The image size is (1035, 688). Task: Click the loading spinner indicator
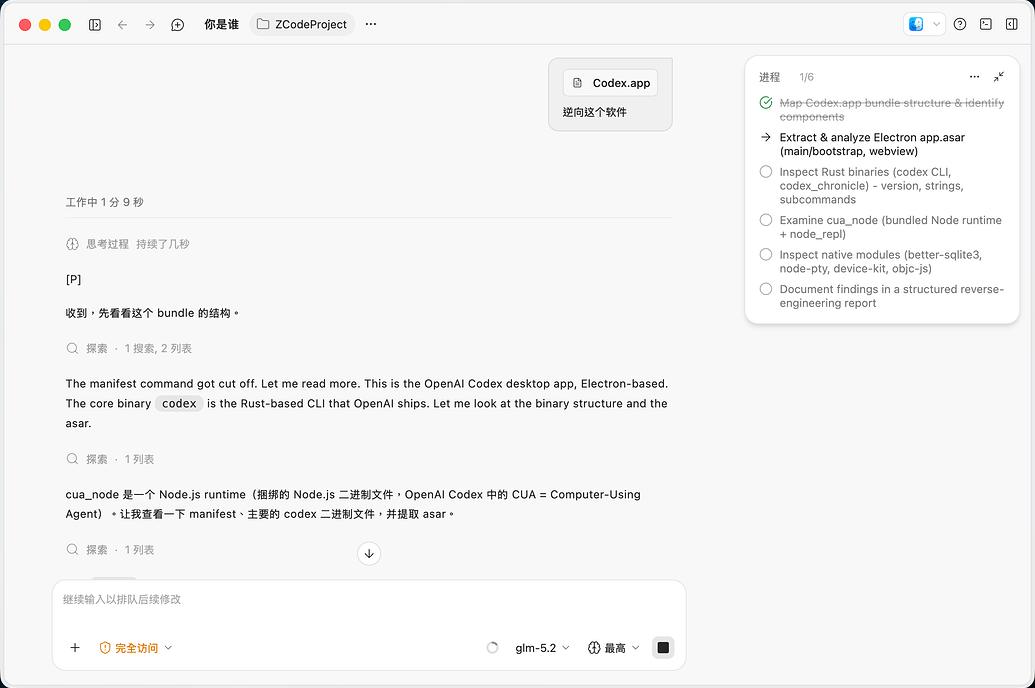(x=492, y=648)
